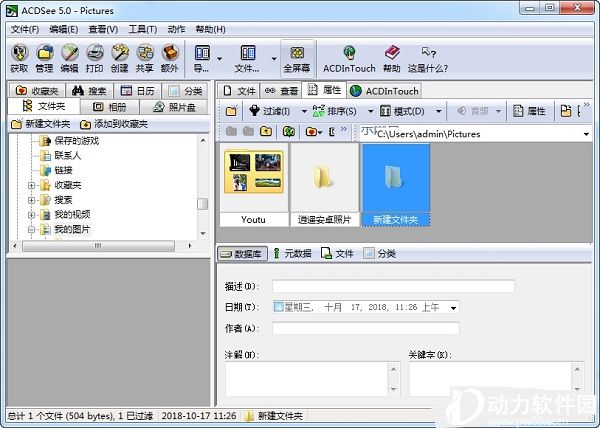The height and width of the screenshot is (428, 600).
Task: Switch to the 相册 tab
Action: 110,107
